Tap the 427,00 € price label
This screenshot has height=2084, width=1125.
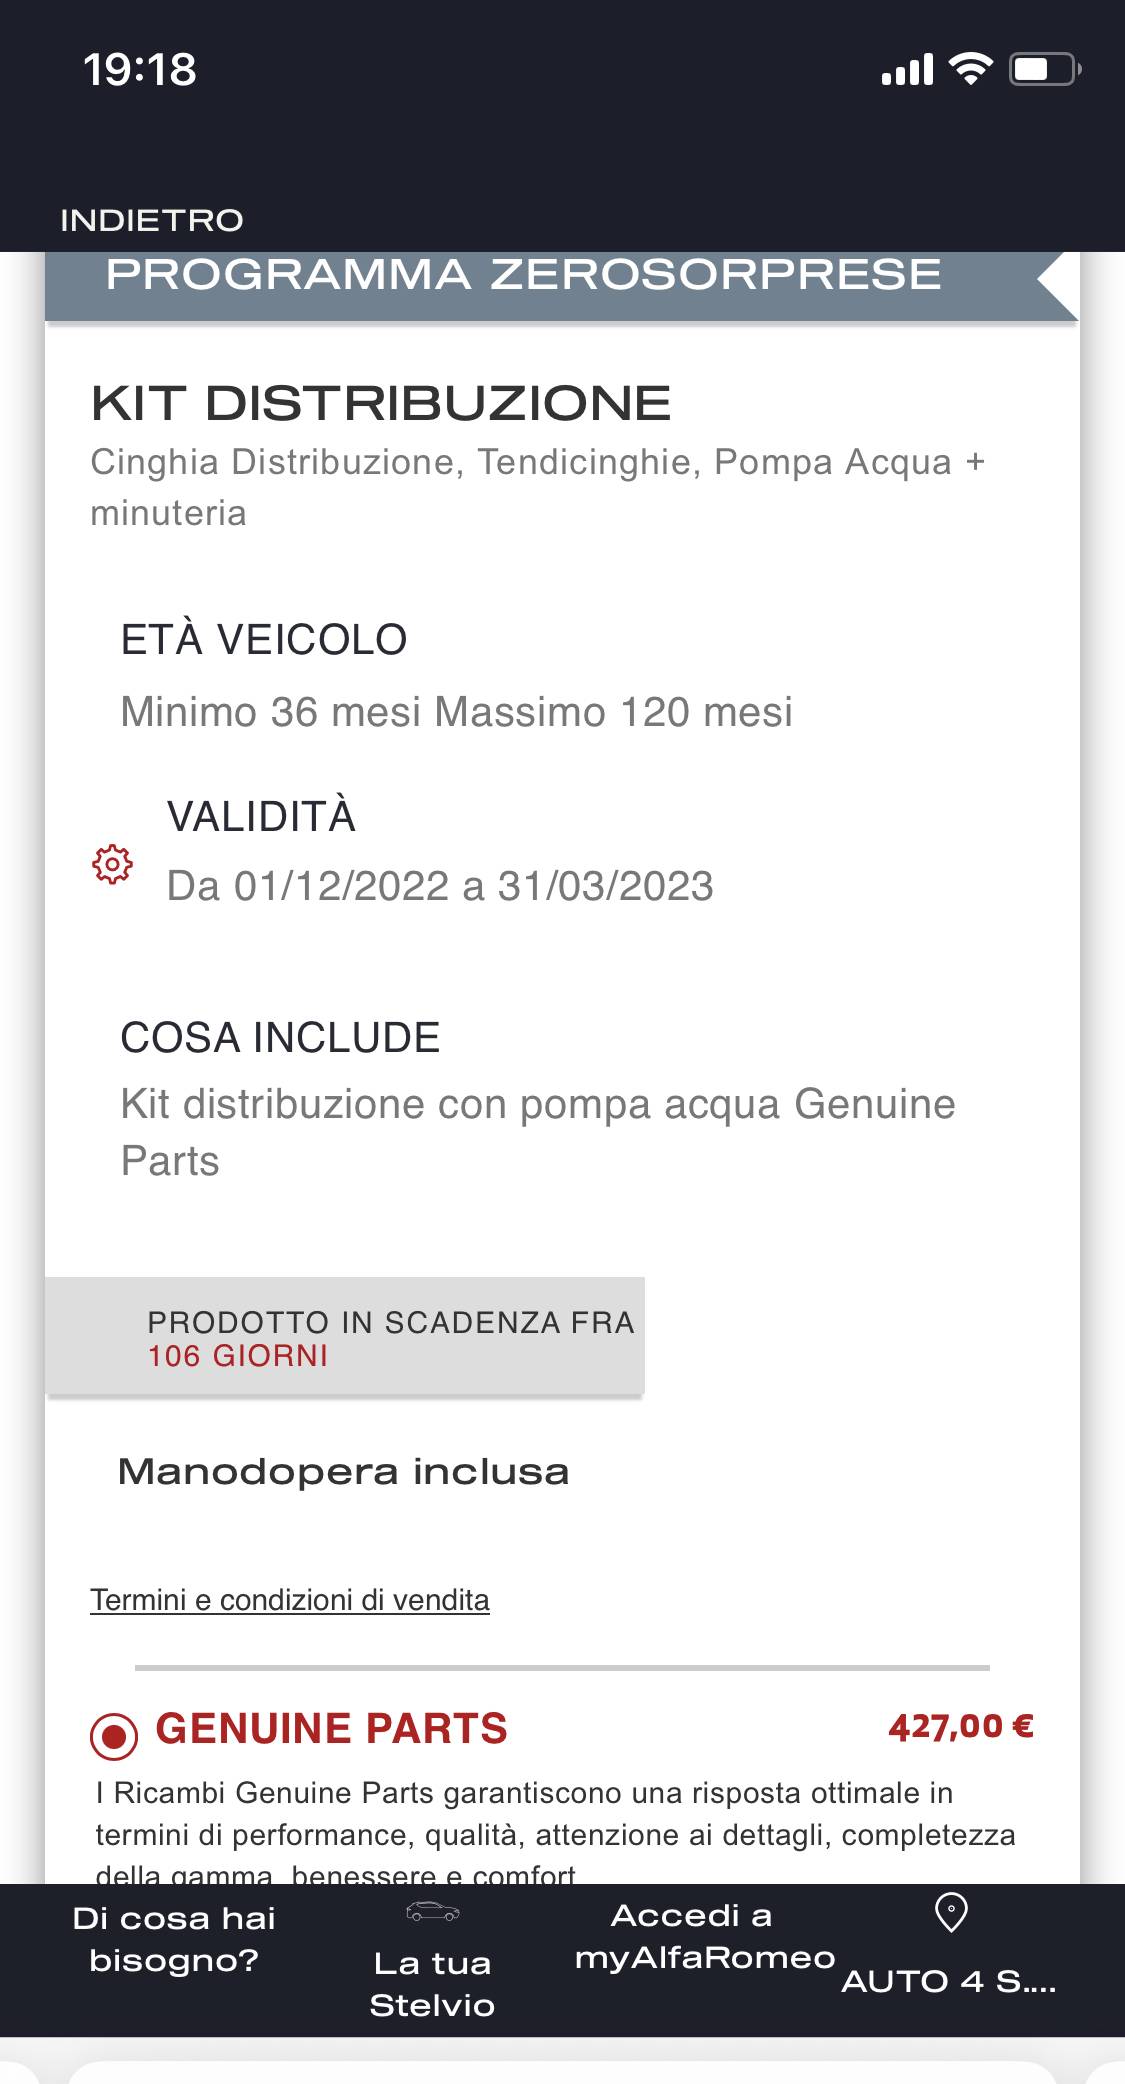click(x=961, y=1727)
